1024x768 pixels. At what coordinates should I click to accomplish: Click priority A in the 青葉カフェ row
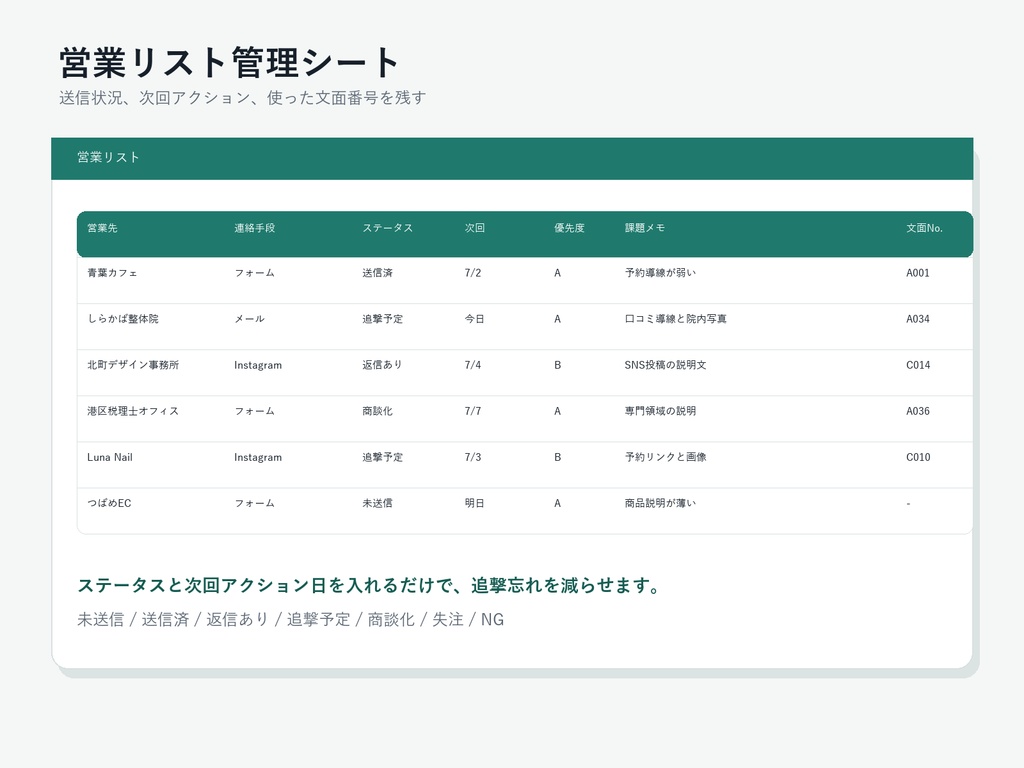click(558, 273)
